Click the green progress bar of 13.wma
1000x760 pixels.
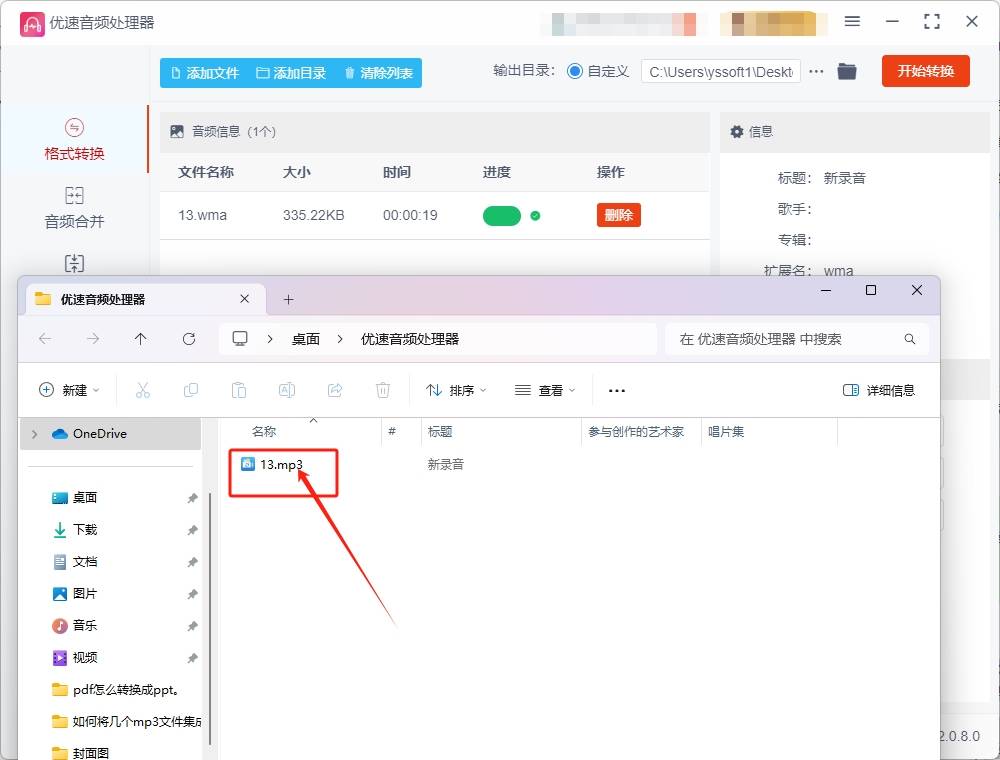coord(502,216)
